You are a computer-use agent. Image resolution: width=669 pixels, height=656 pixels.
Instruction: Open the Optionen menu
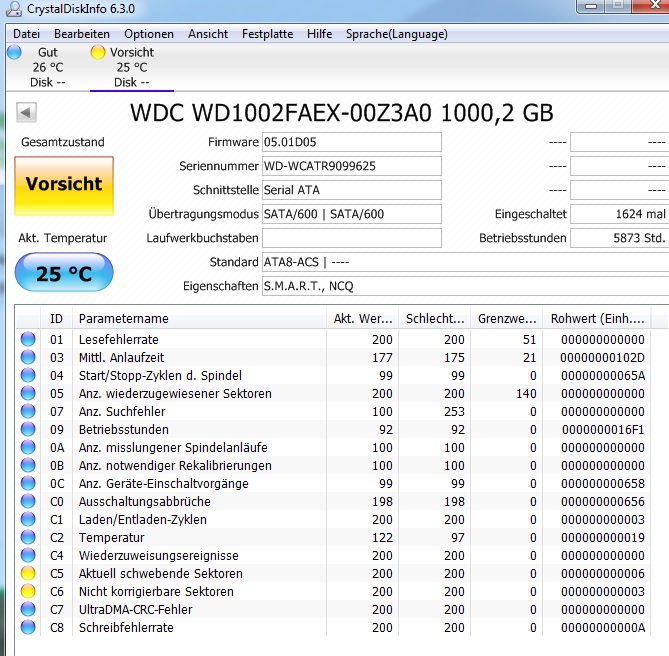[x=149, y=34]
